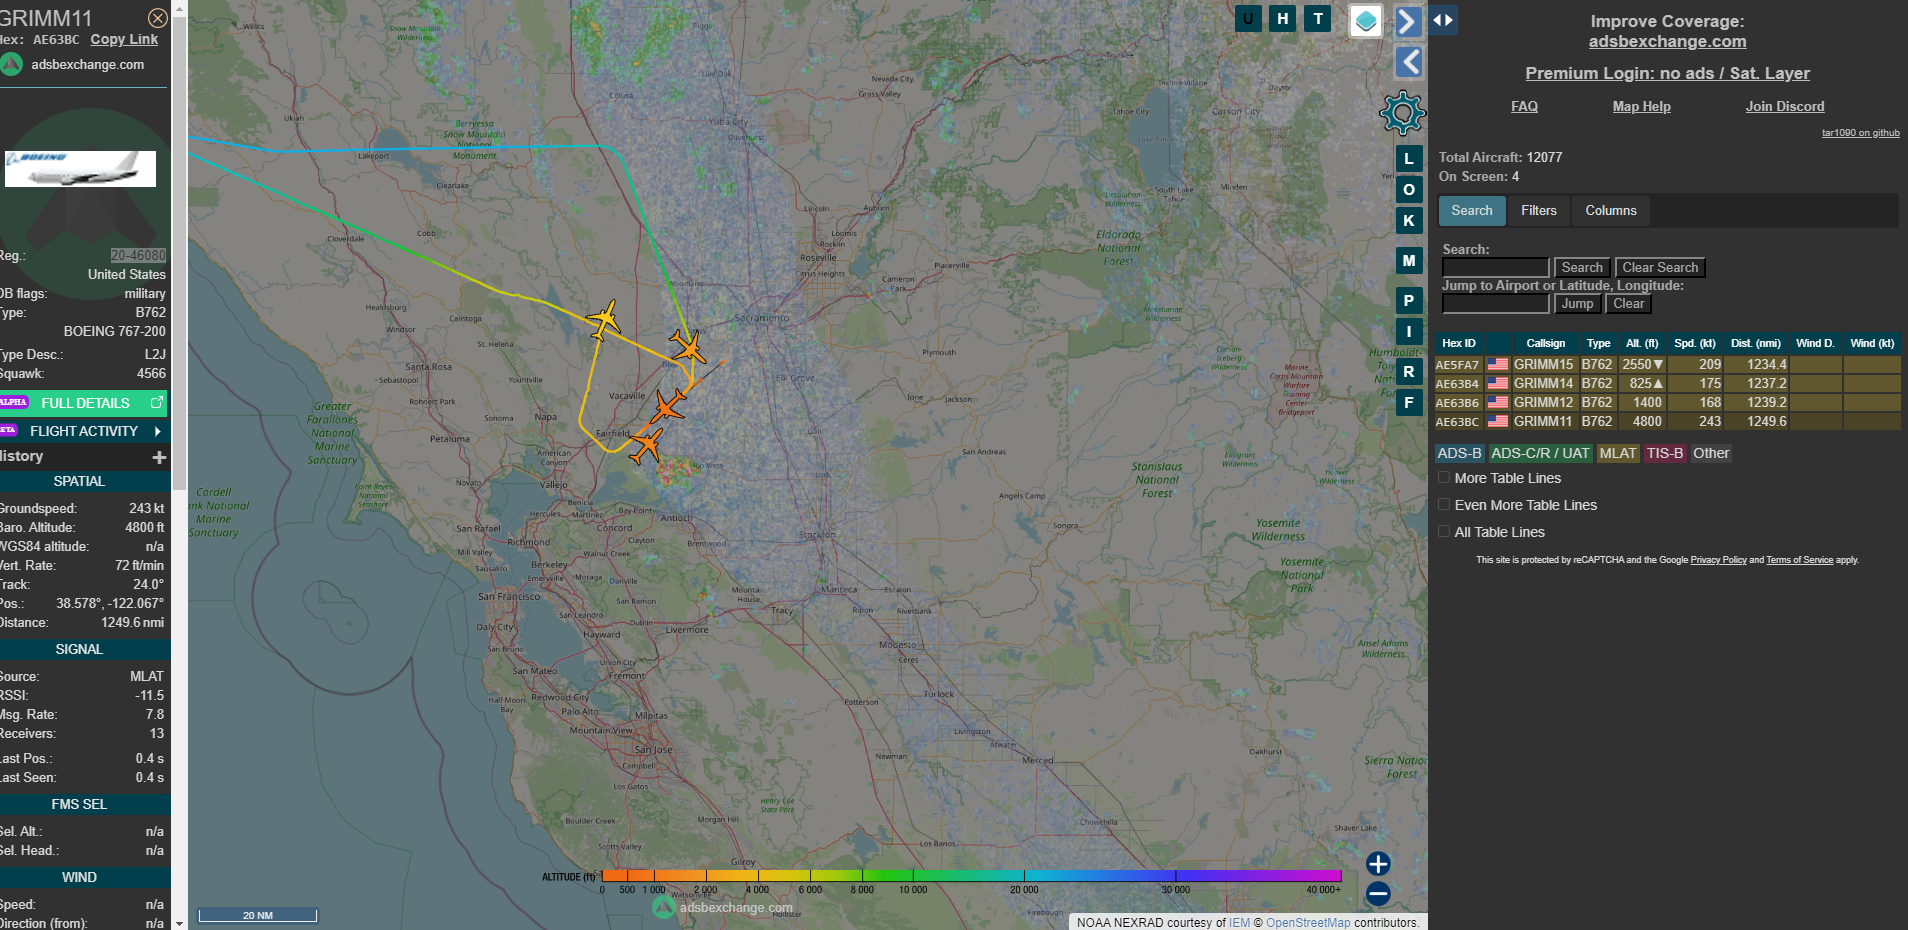Click the right arrow sidebar button
Viewport: 1908px width, 930px height.
1409,21
